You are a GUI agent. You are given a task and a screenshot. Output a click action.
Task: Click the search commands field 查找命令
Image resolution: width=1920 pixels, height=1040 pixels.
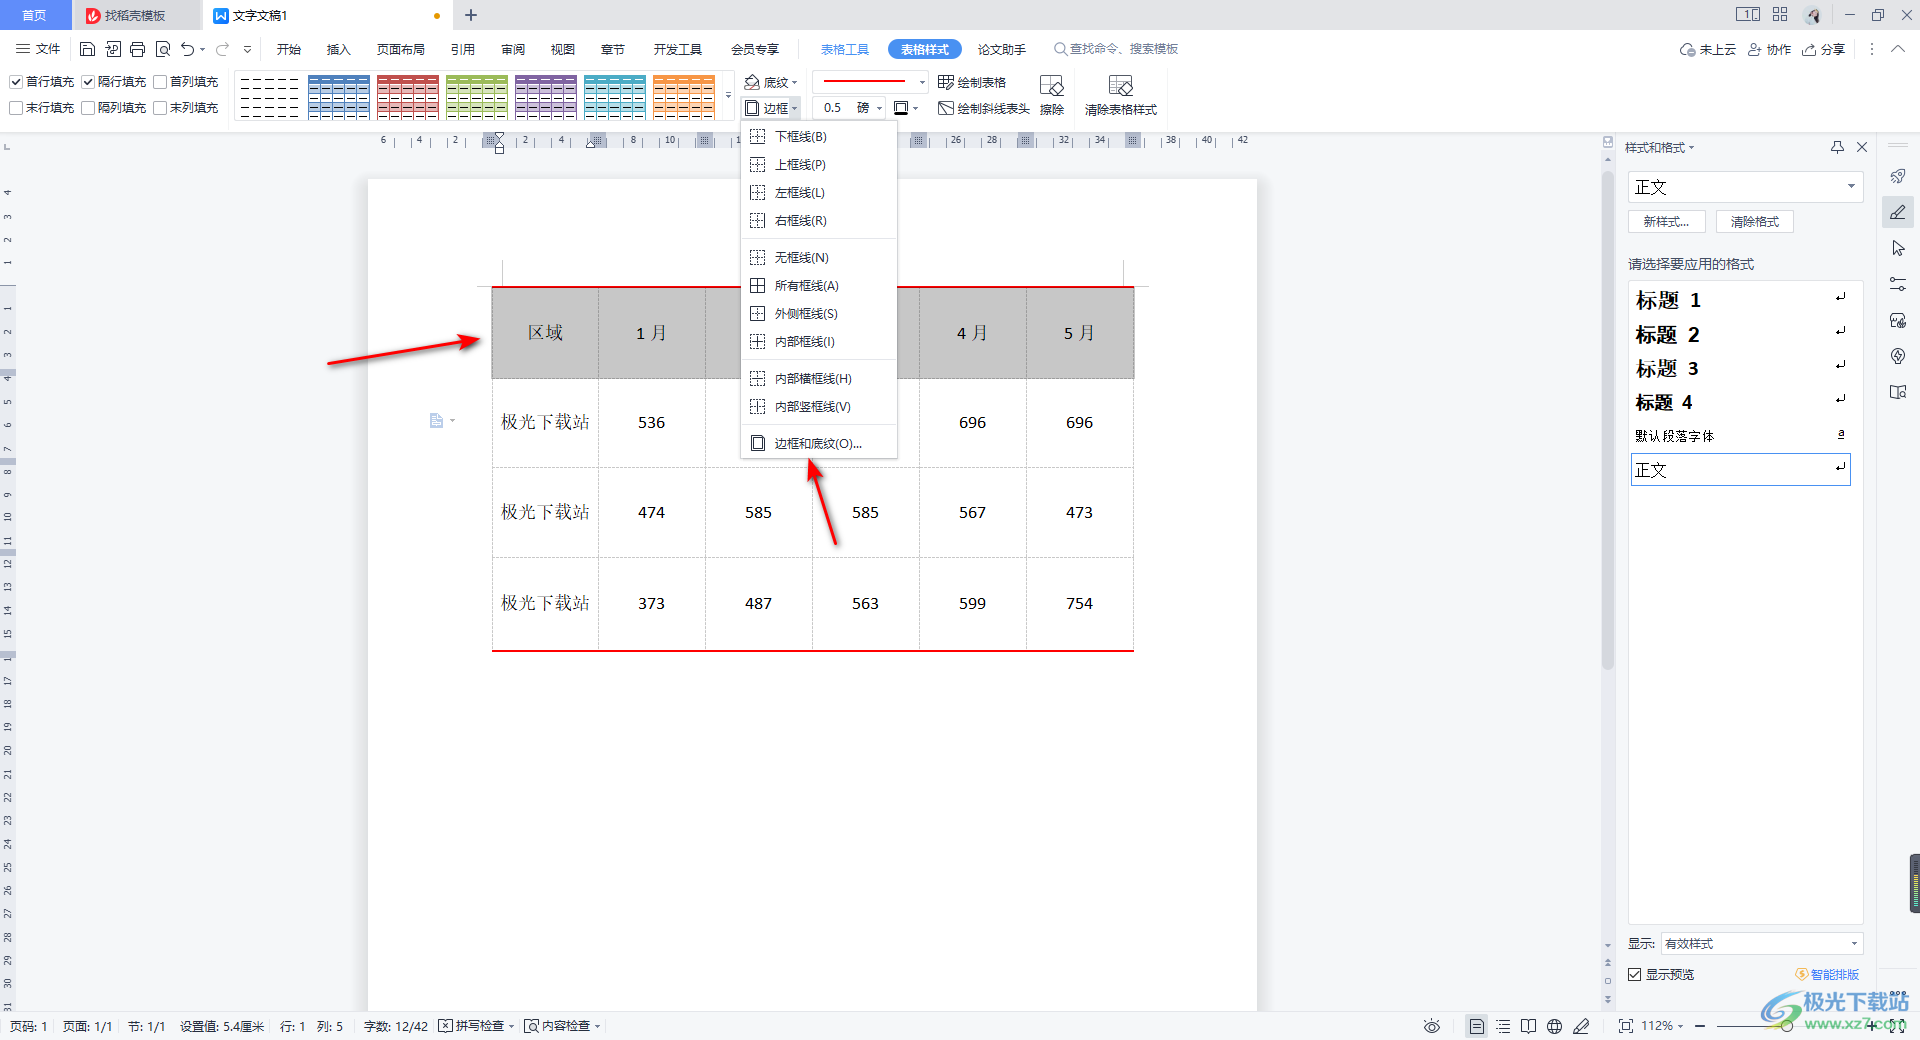(1115, 49)
